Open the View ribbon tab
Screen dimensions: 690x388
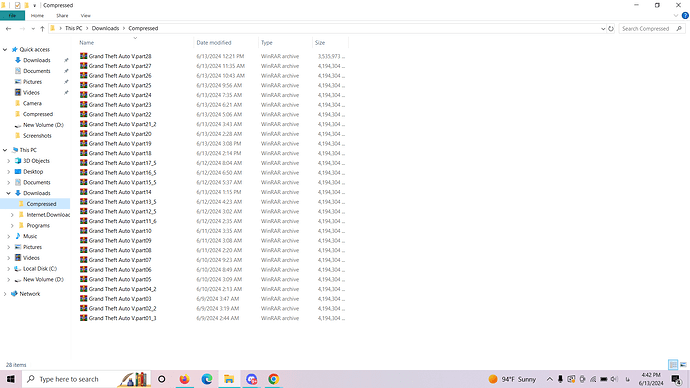85,15
